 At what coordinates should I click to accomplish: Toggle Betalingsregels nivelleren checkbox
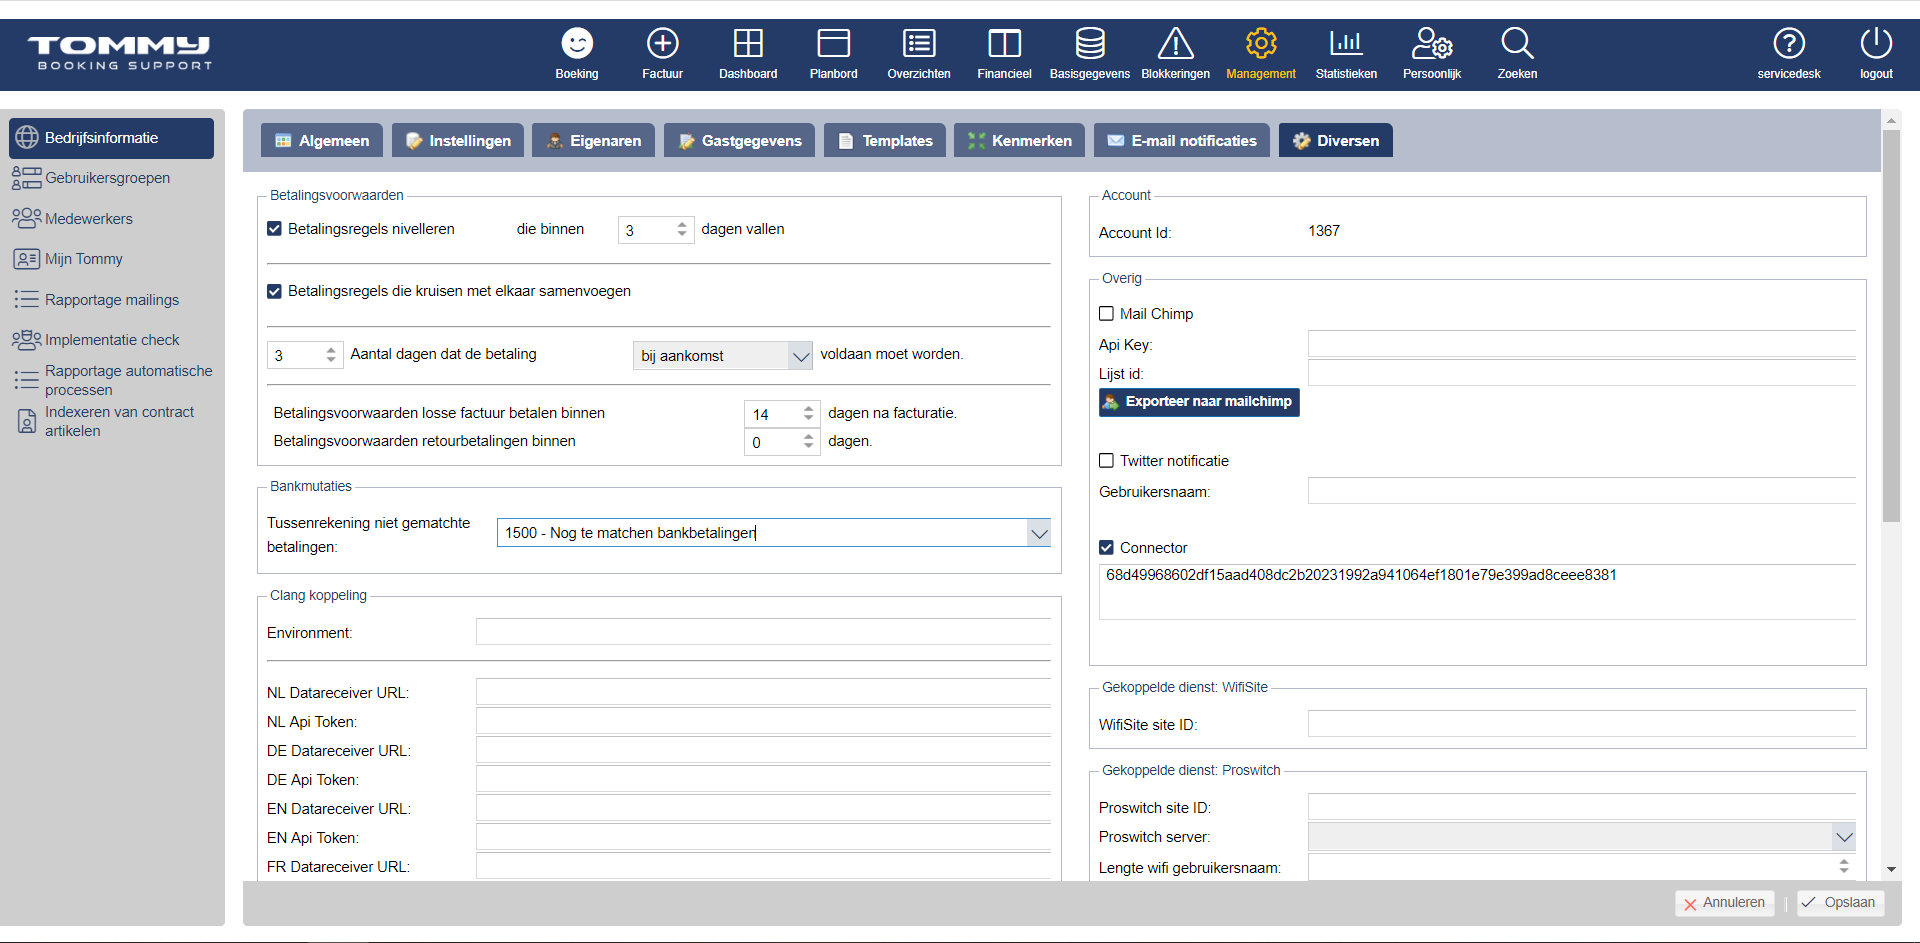point(274,229)
